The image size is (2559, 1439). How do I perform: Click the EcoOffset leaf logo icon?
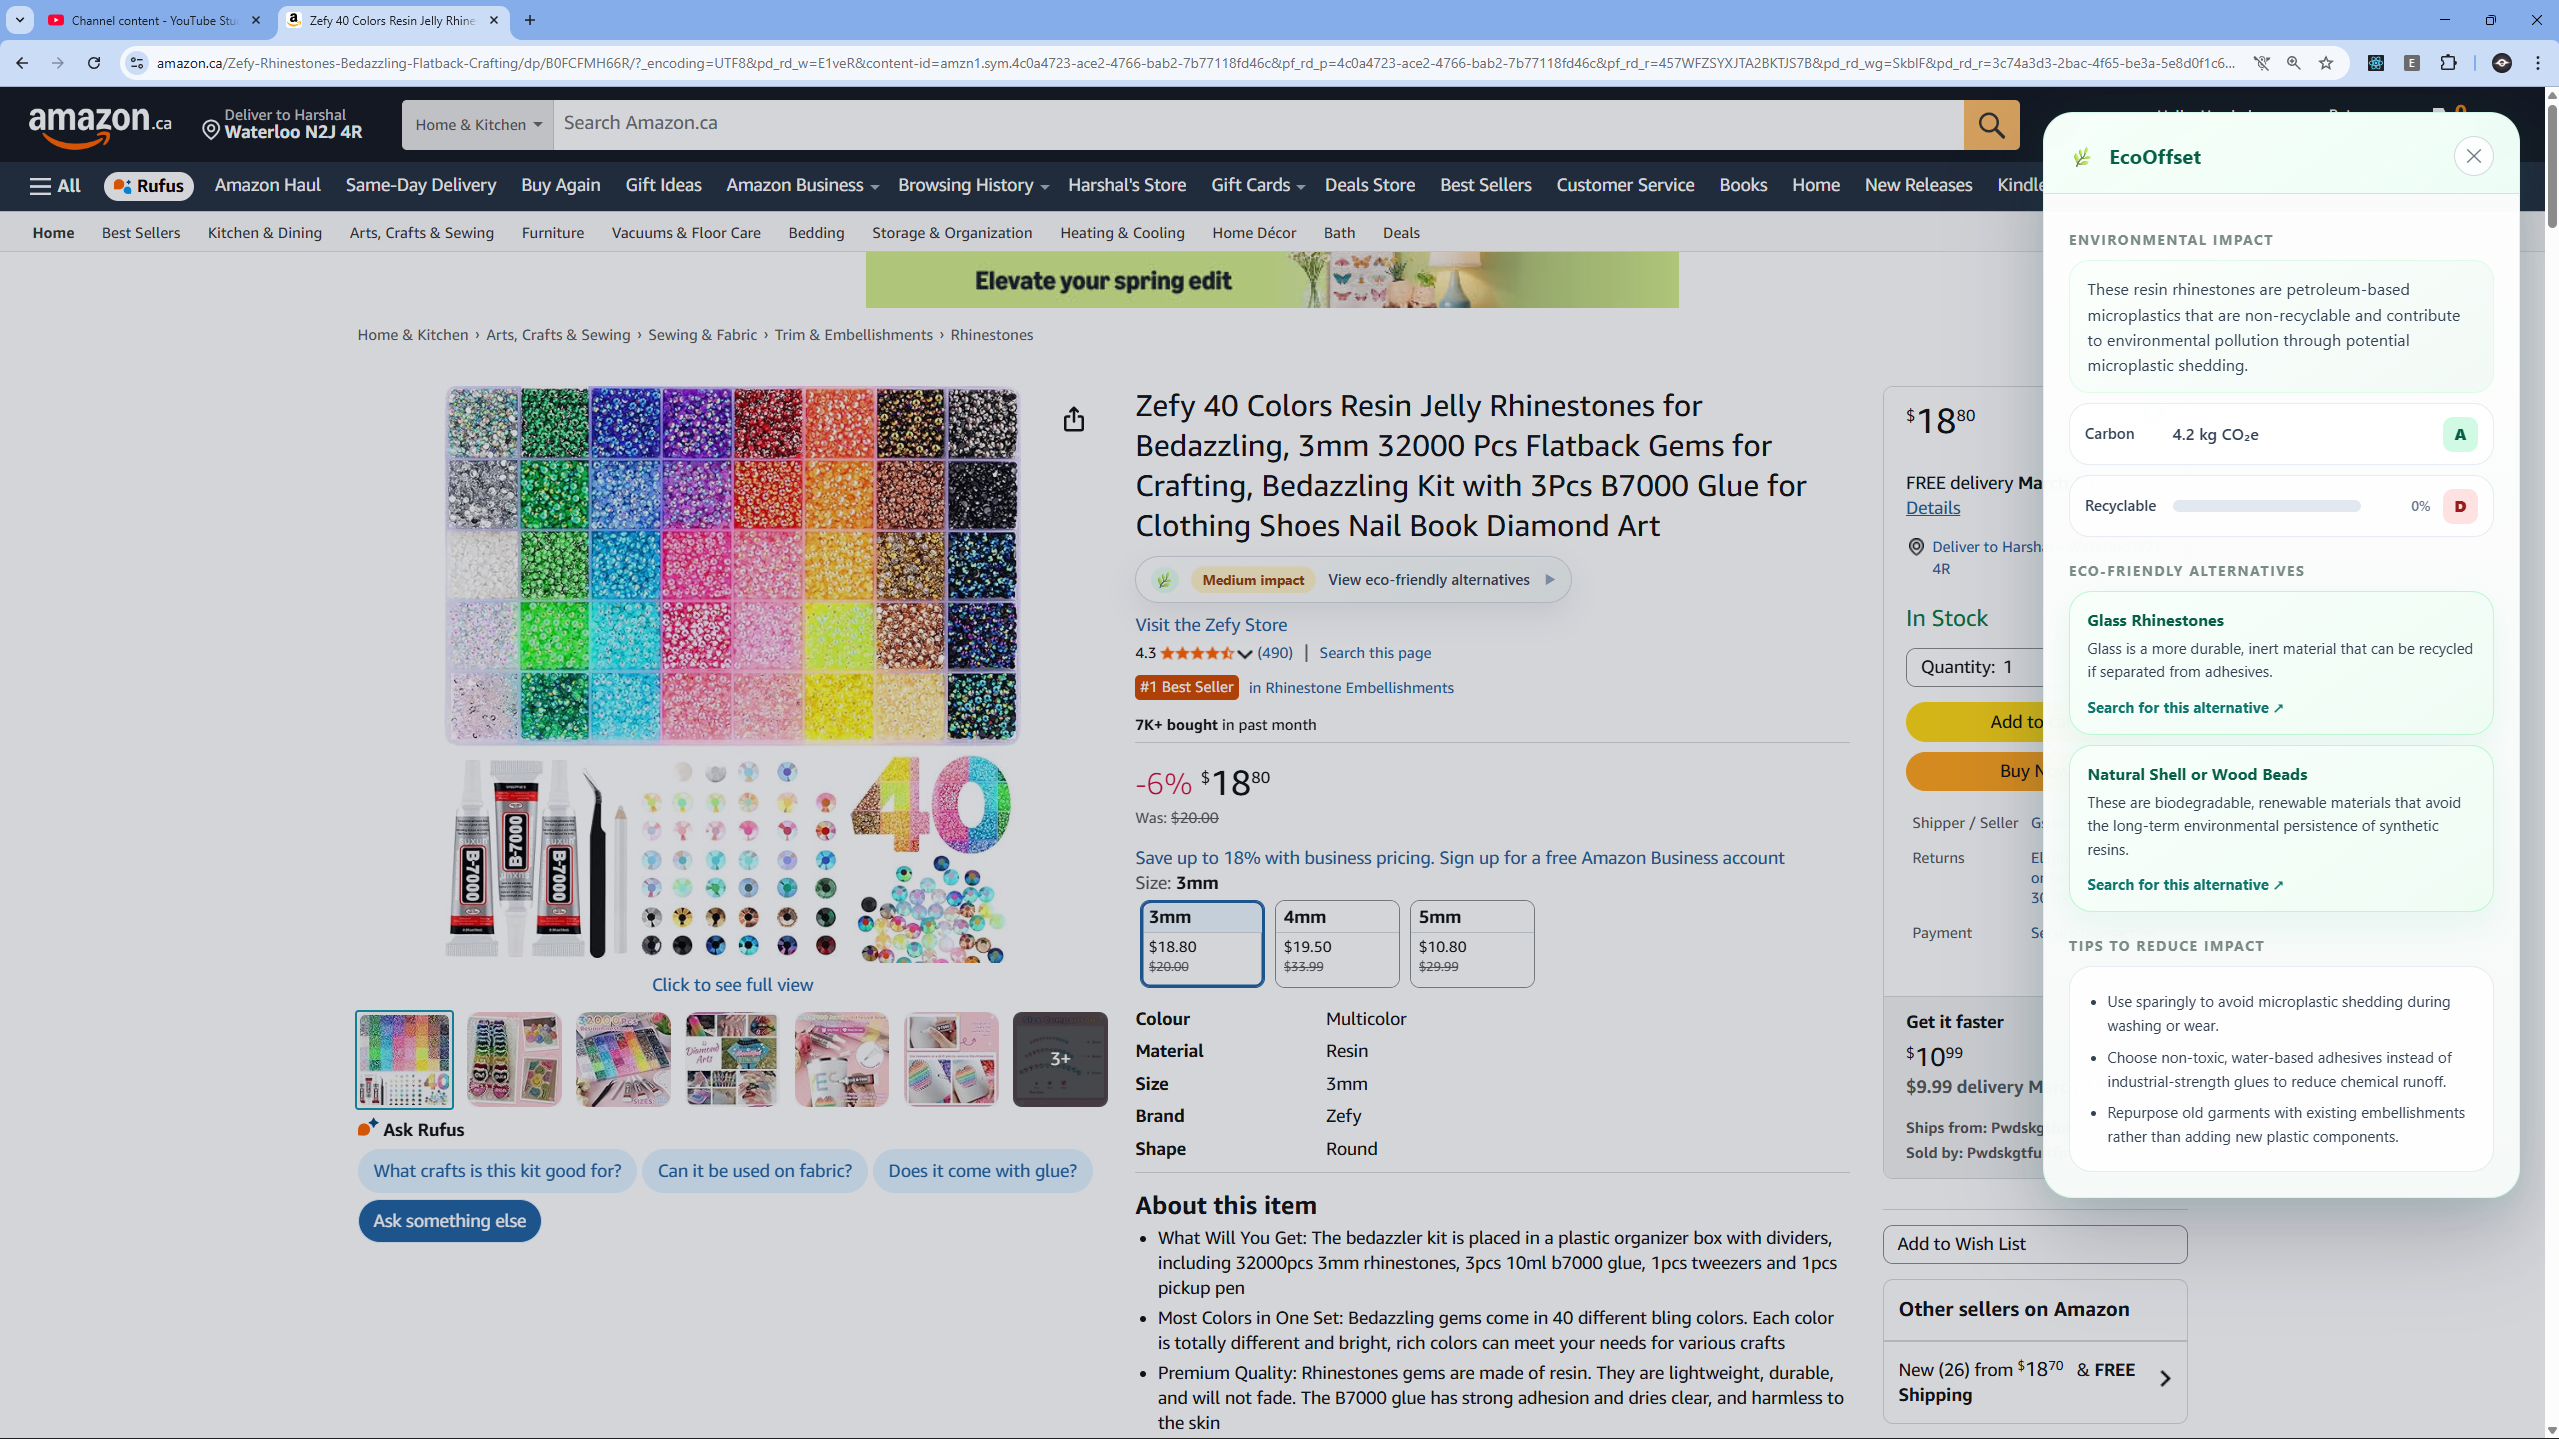[2082, 158]
